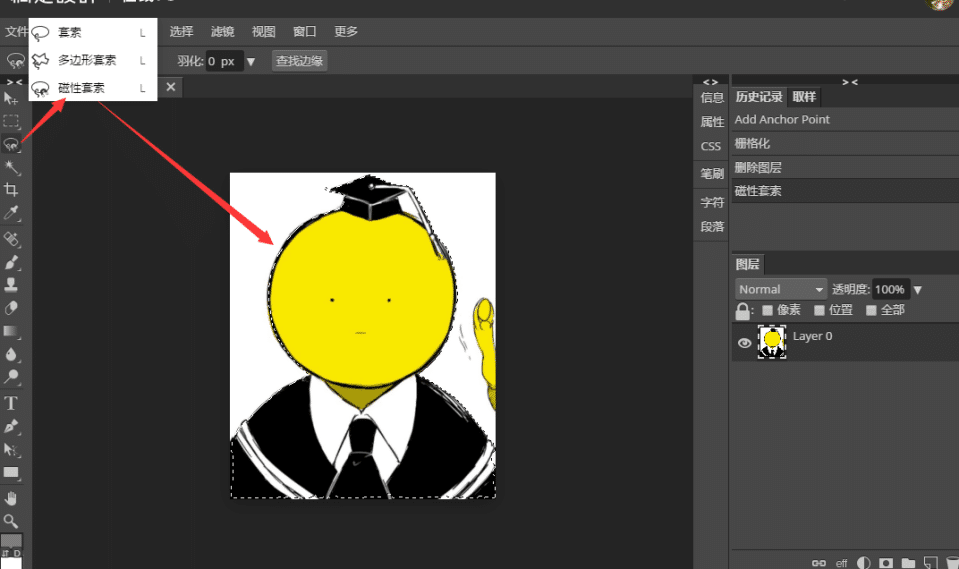Select the Magic Wand tool
Viewport: 959px width, 569px height.
12,167
